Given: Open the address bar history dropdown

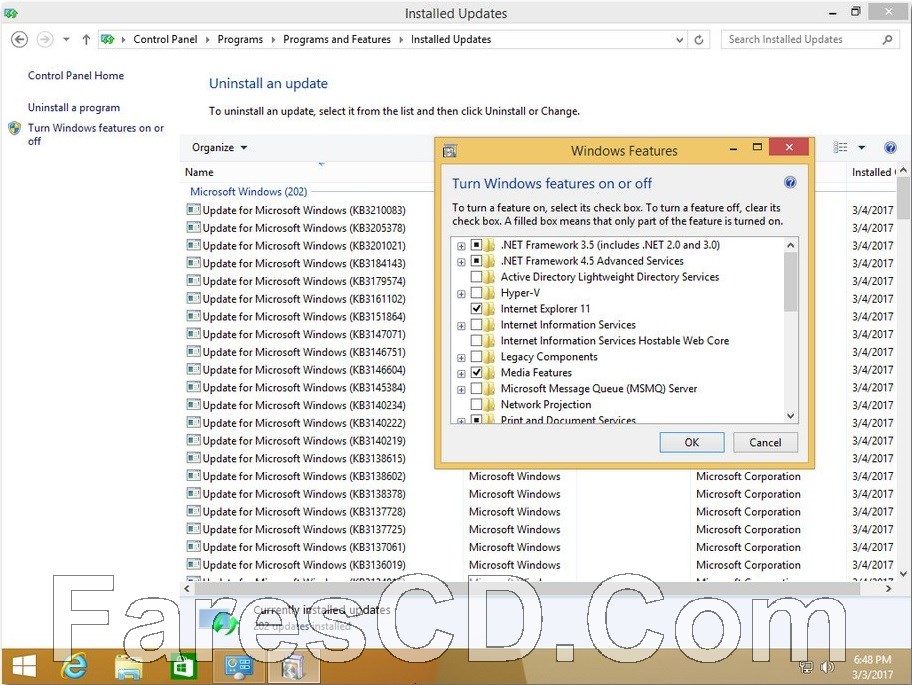Looking at the screenshot, I should [679, 40].
